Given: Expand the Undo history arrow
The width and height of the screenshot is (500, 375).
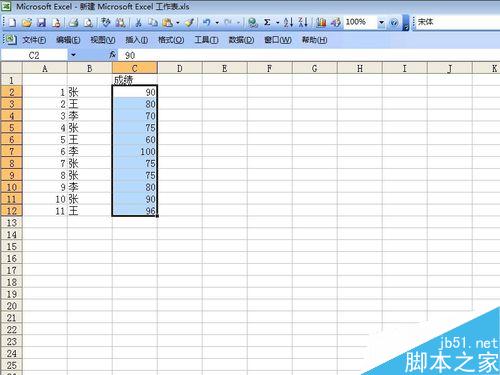Looking at the screenshot, I should pyautogui.click(x=217, y=23).
